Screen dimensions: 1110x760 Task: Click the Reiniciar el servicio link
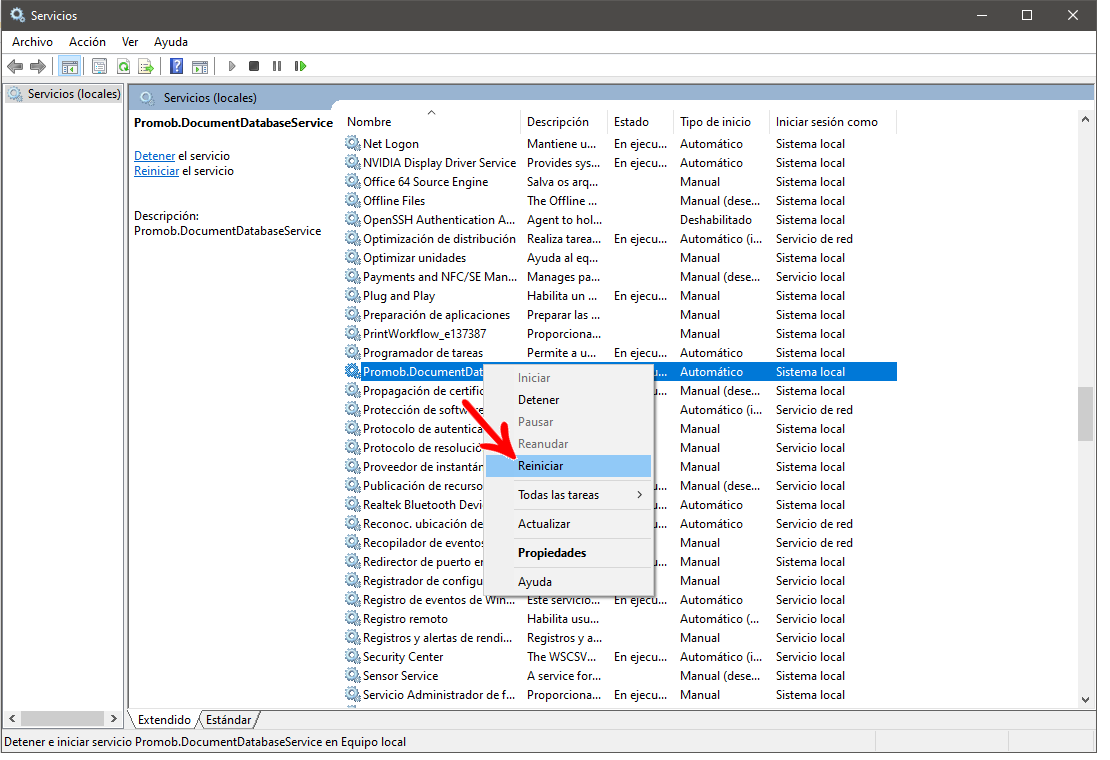point(156,171)
